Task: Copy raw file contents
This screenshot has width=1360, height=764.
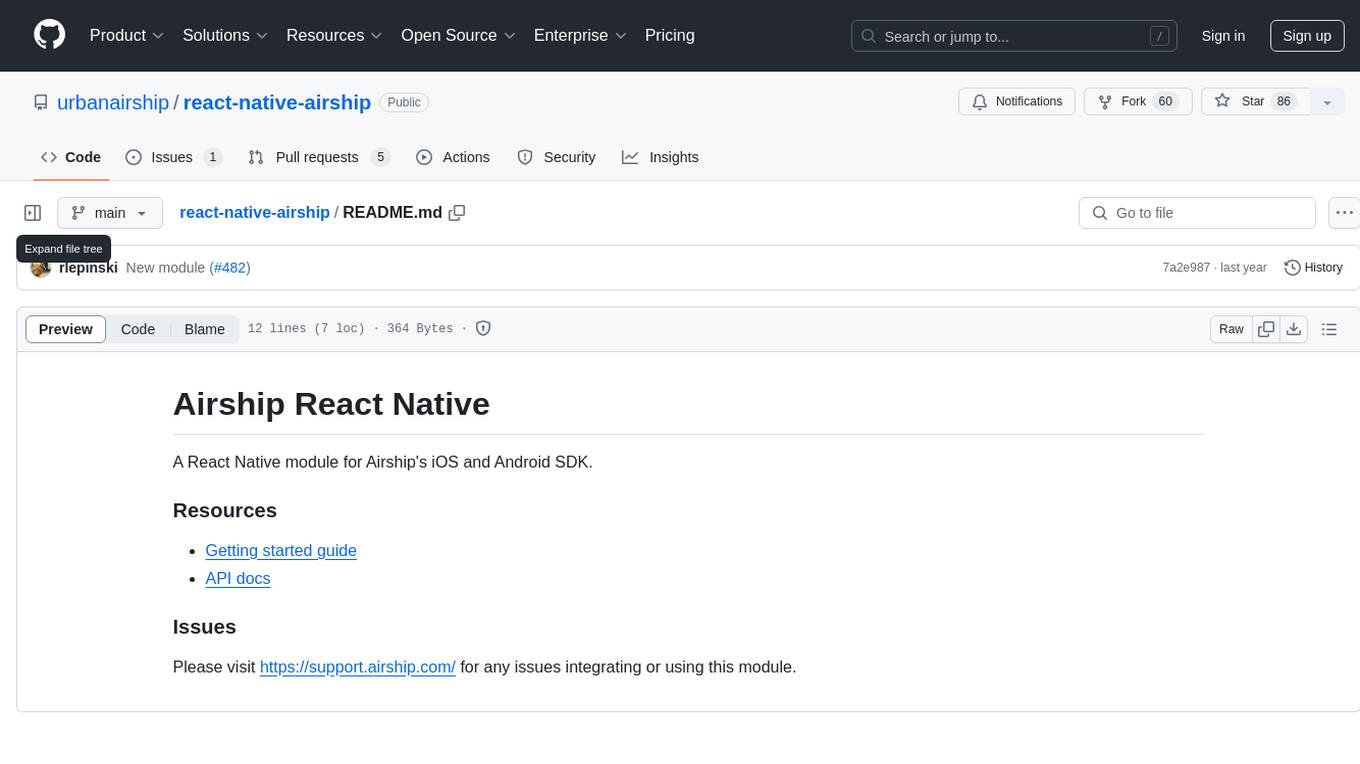Action: (x=1267, y=329)
